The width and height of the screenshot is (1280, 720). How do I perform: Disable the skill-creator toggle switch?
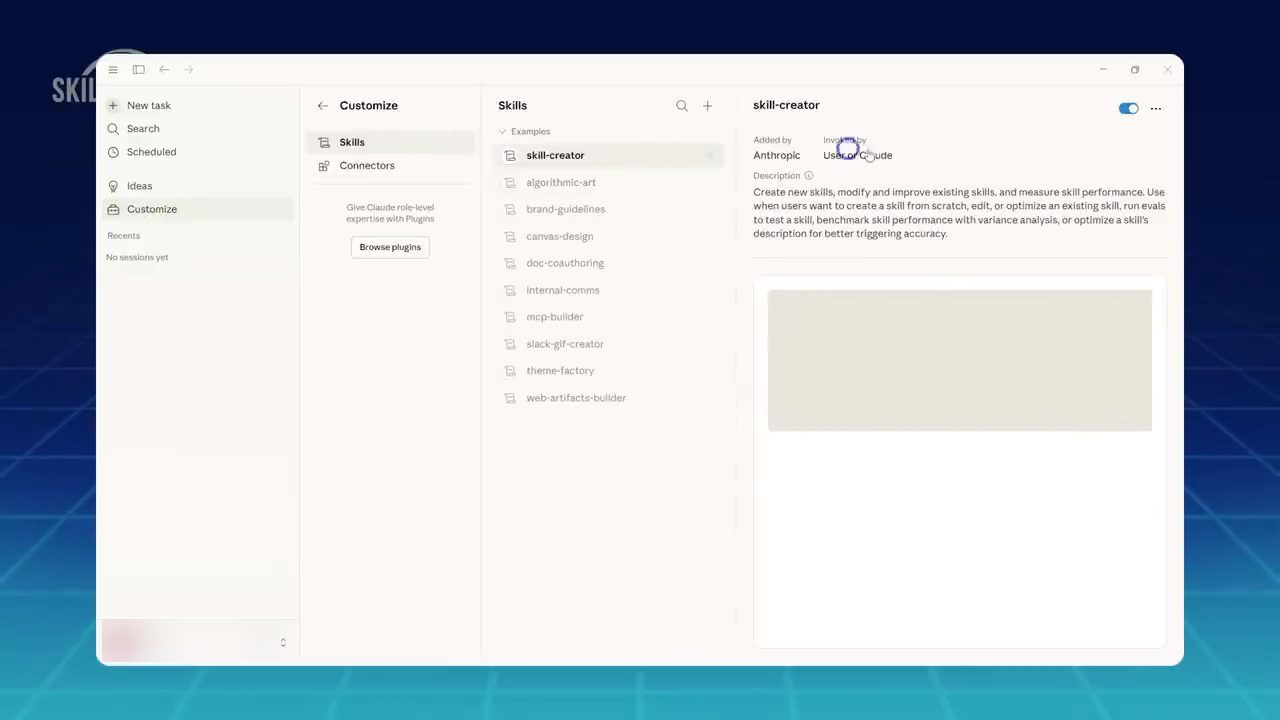(1128, 109)
